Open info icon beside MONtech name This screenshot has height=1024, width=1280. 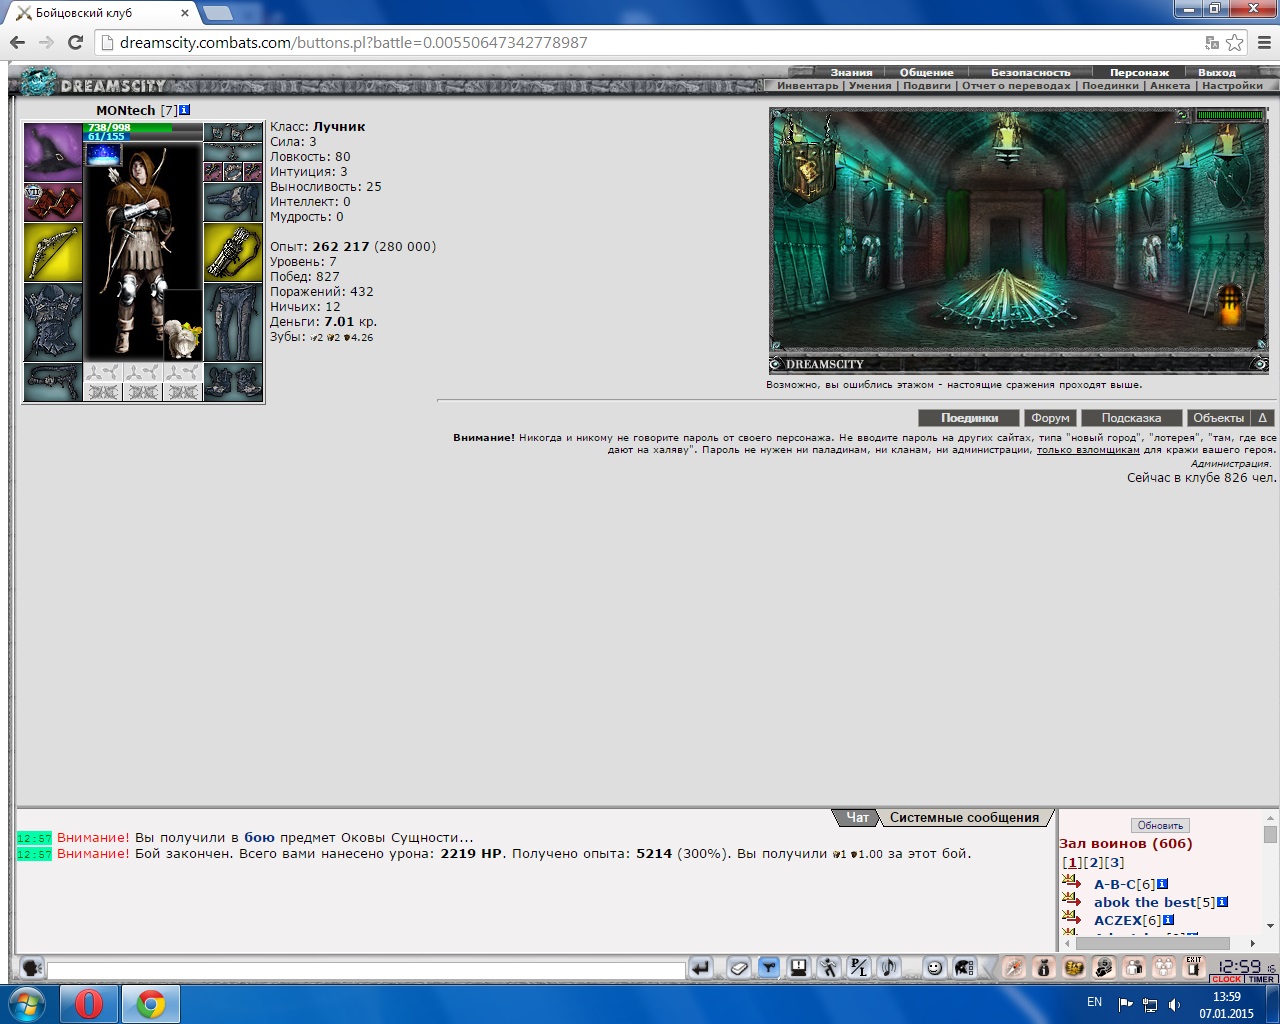click(185, 110)
